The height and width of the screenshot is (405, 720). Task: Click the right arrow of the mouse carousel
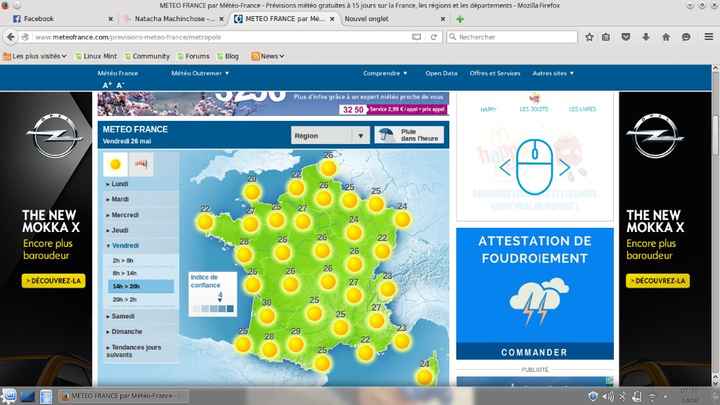click(564, 168)
